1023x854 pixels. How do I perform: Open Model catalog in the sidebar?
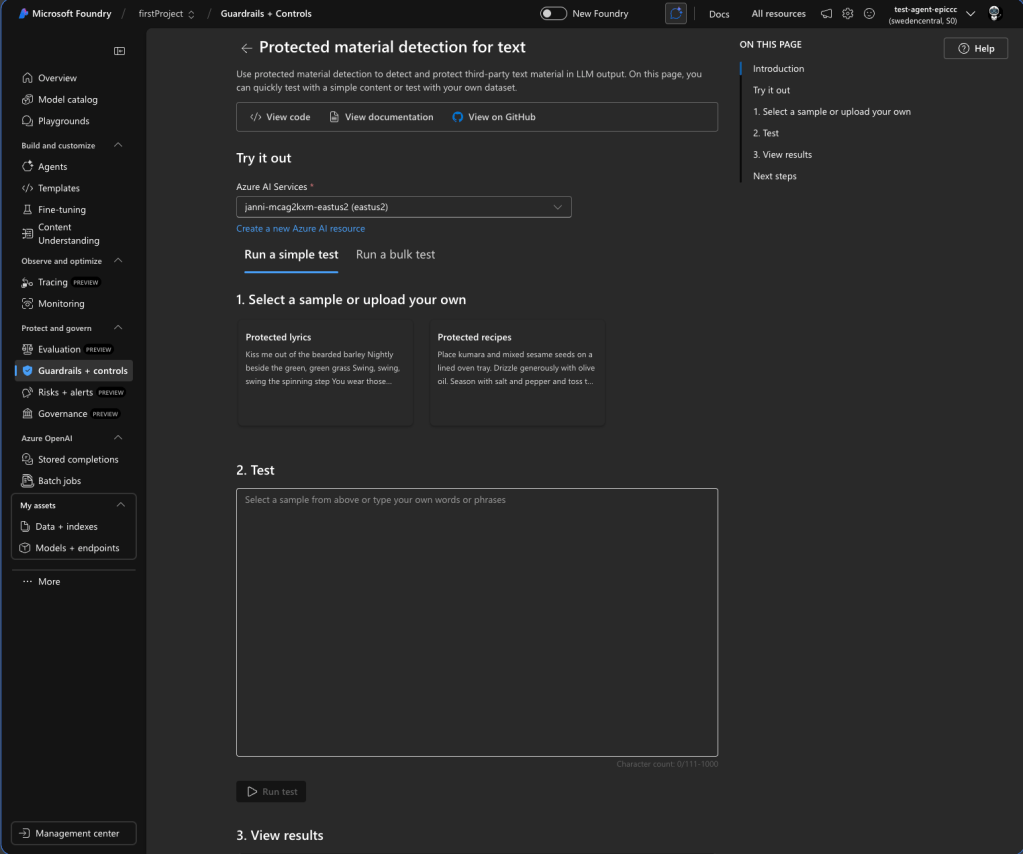pos(67,99)
